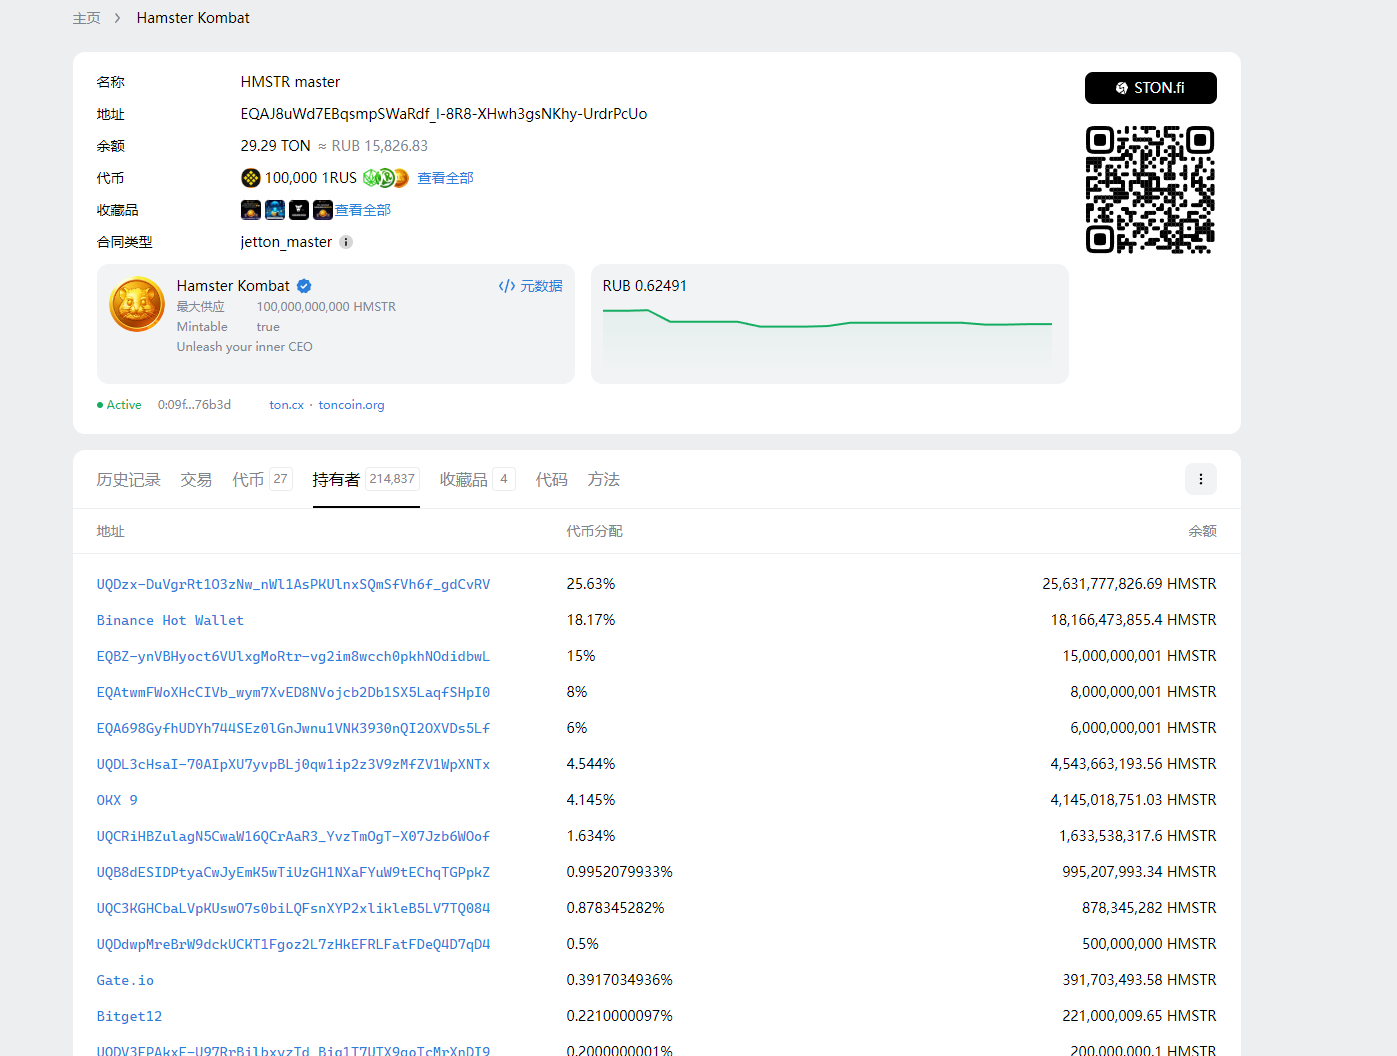The image size is (1397, 1056).
Task: Switch to the 代码 tab
Action: click(551, 480)
